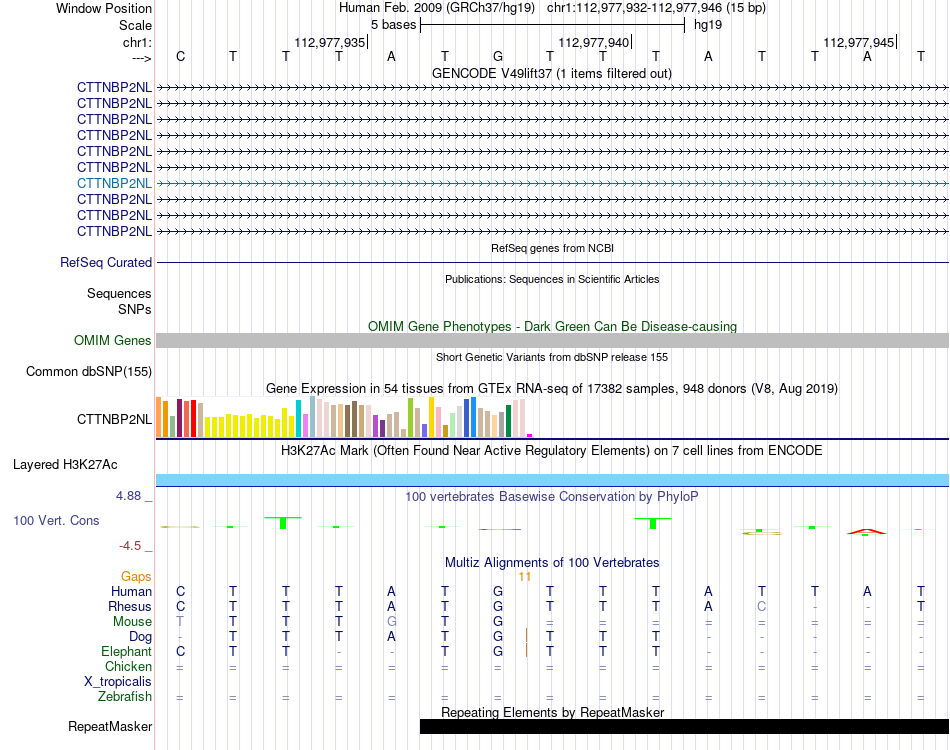The height and width of the screenshot is (750, 950).
Task: Click the Common dbSNP(155) track label
Action: [x=88, y=371]
